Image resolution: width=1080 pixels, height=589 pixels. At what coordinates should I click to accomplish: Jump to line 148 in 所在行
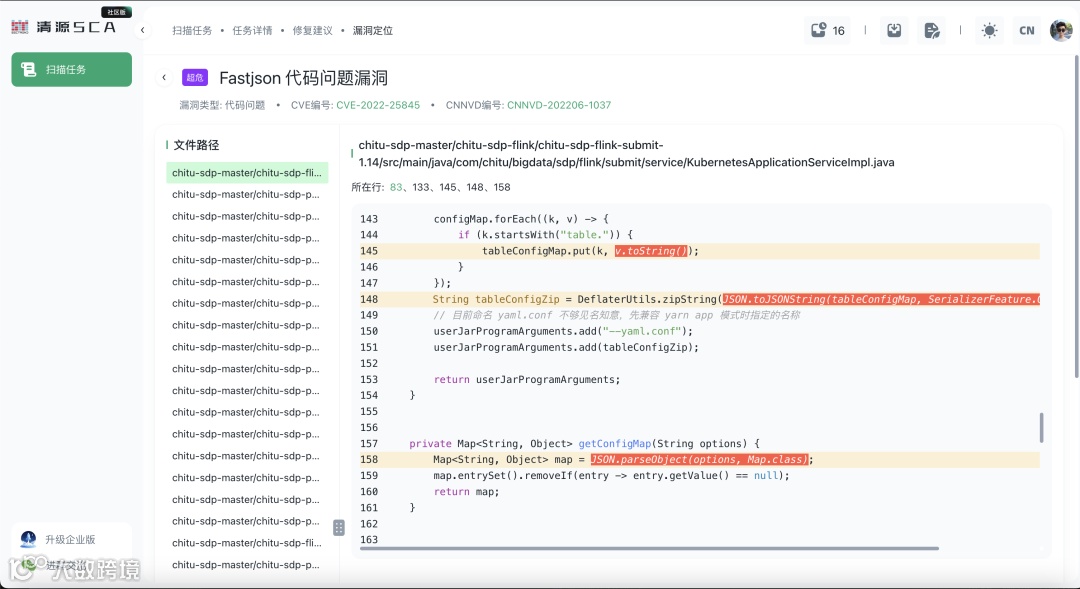[475, 187]
